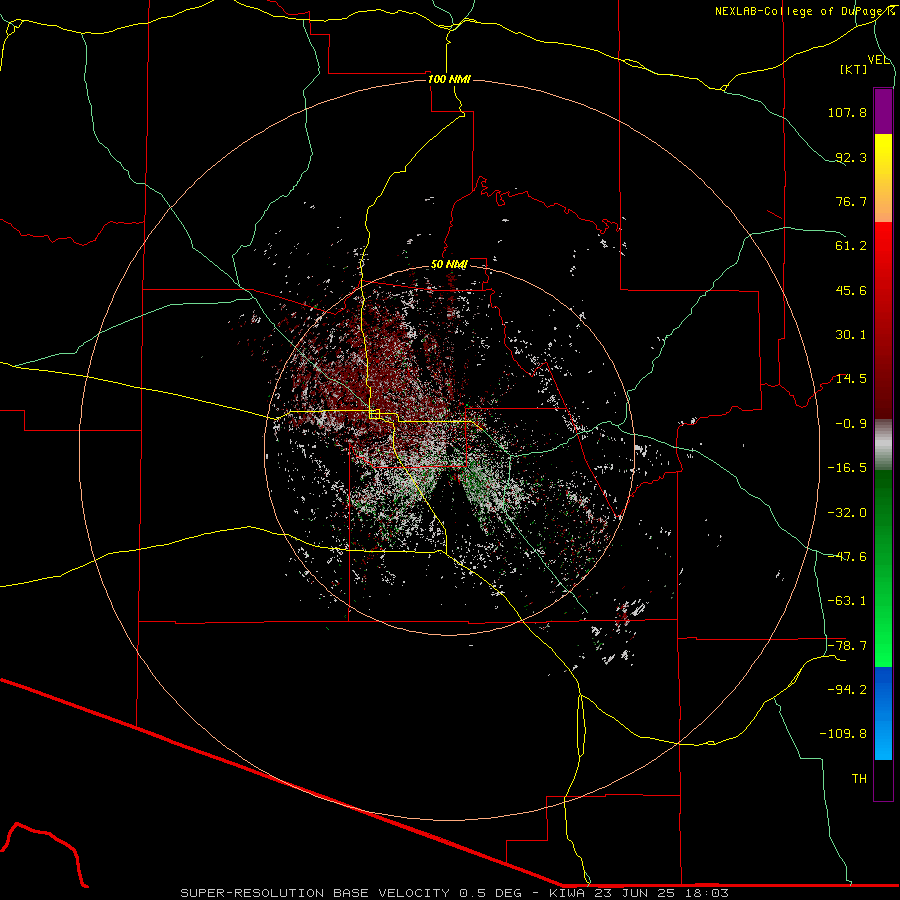Pick the yellow-orange segment of velocity scale

click(883, 178)
